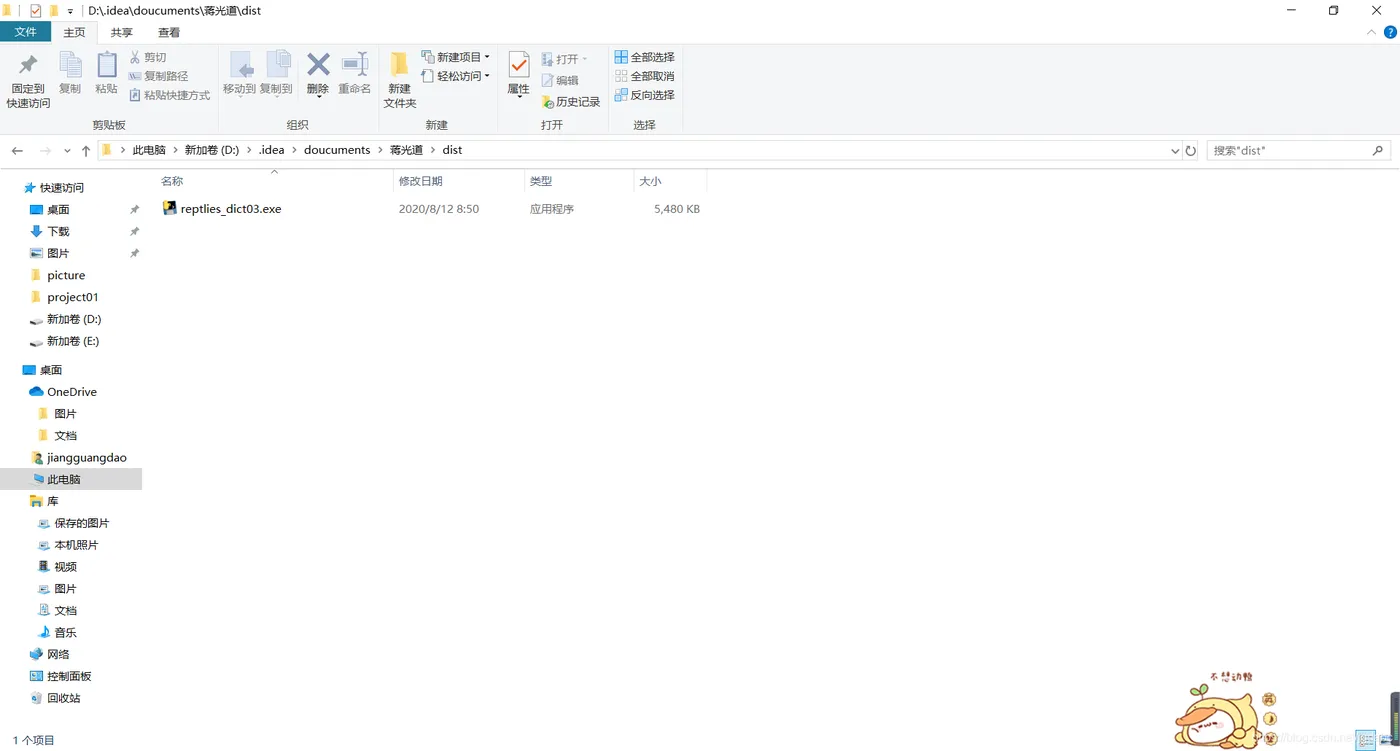Image resolution: width=1400 pixels, height=751 pixels.
Task: Open the address bar history dropdown
Action: [x=1175, y=150]
